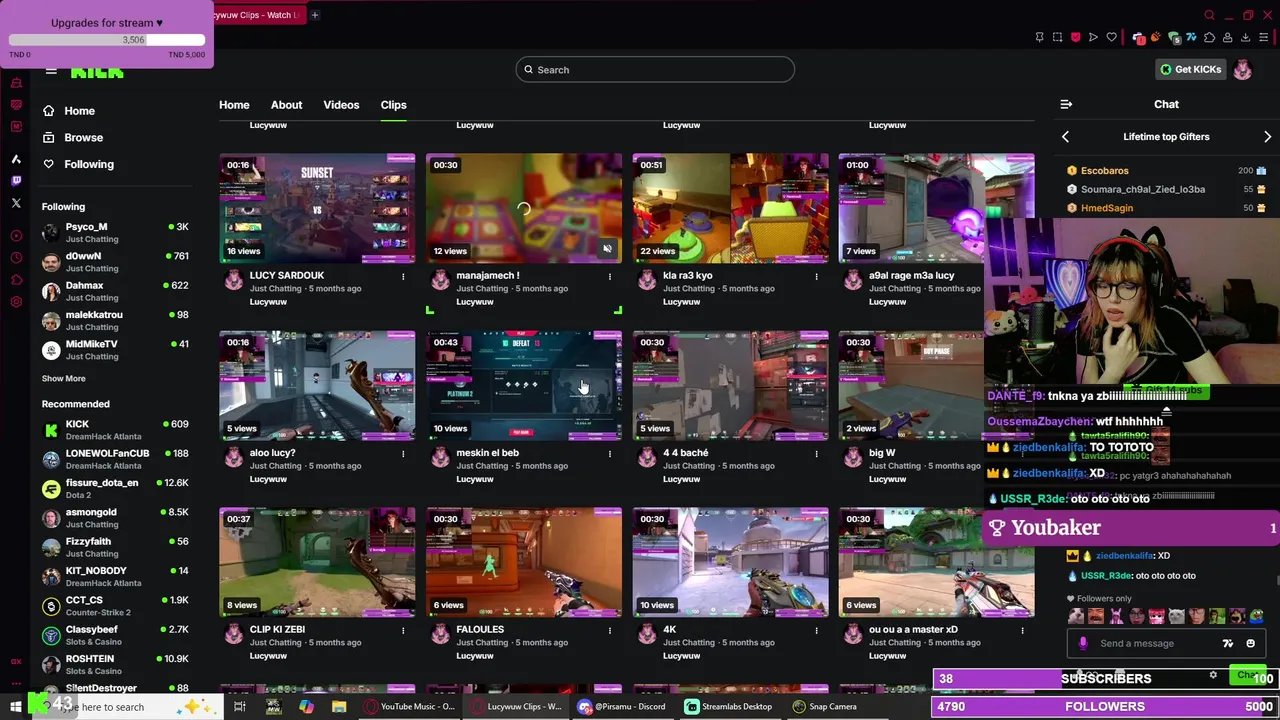Show previous gifters leaderboard
The image size is (1280, 720).
1065,136
